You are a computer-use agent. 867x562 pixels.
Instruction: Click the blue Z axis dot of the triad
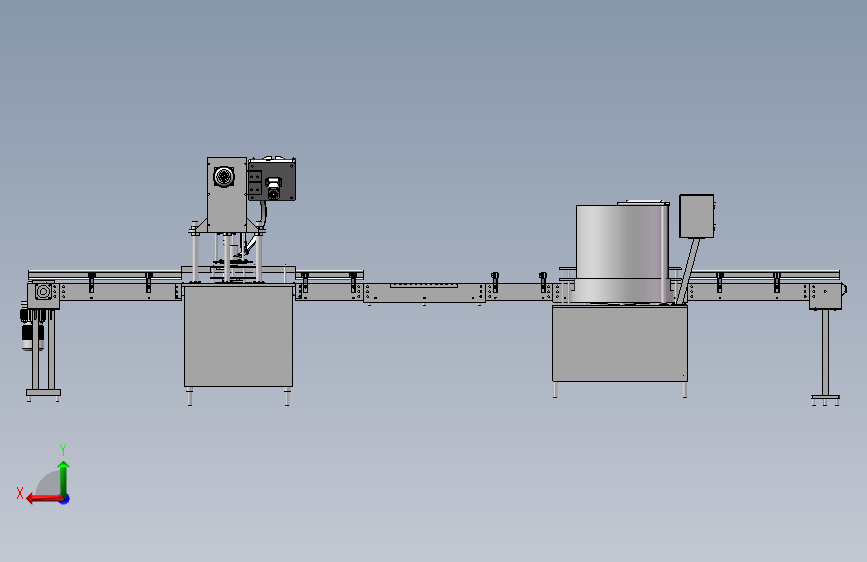[65, 499]
